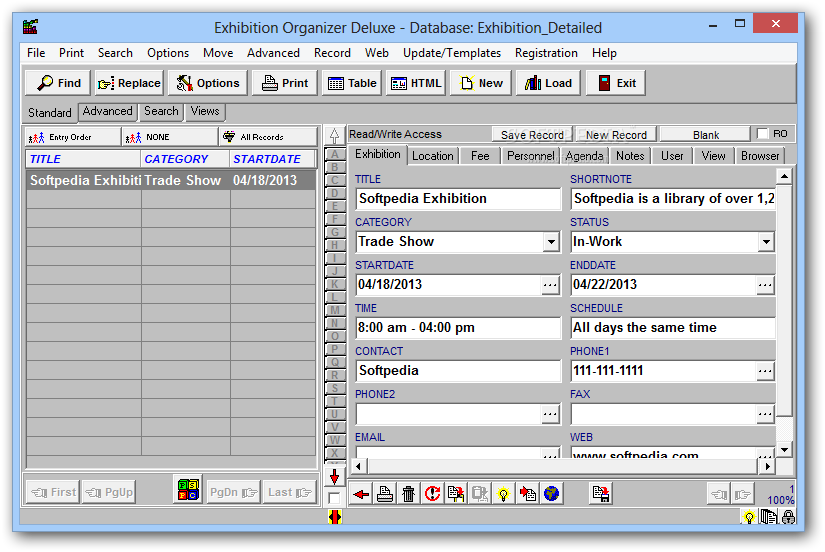Click the New toolbar button
The image size is (825, 552).
[x=480, y=83]
